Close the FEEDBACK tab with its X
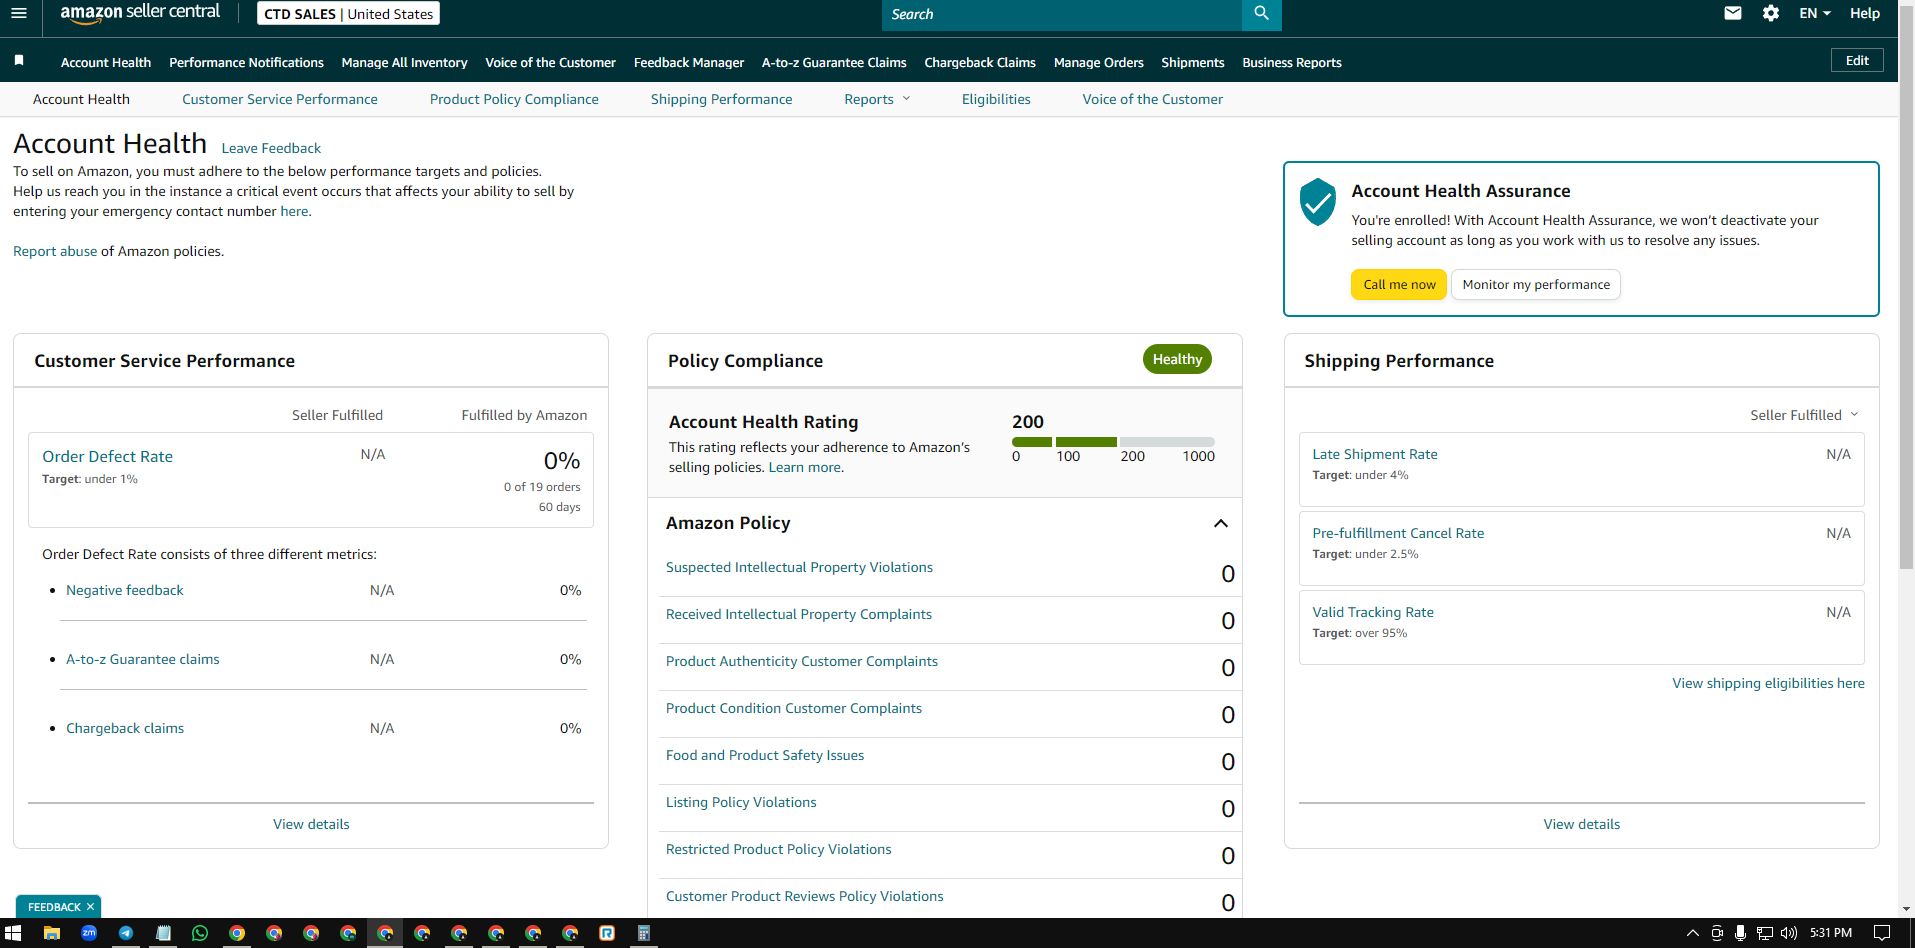This screenshot has width=1915, height=948. (90, 907)
